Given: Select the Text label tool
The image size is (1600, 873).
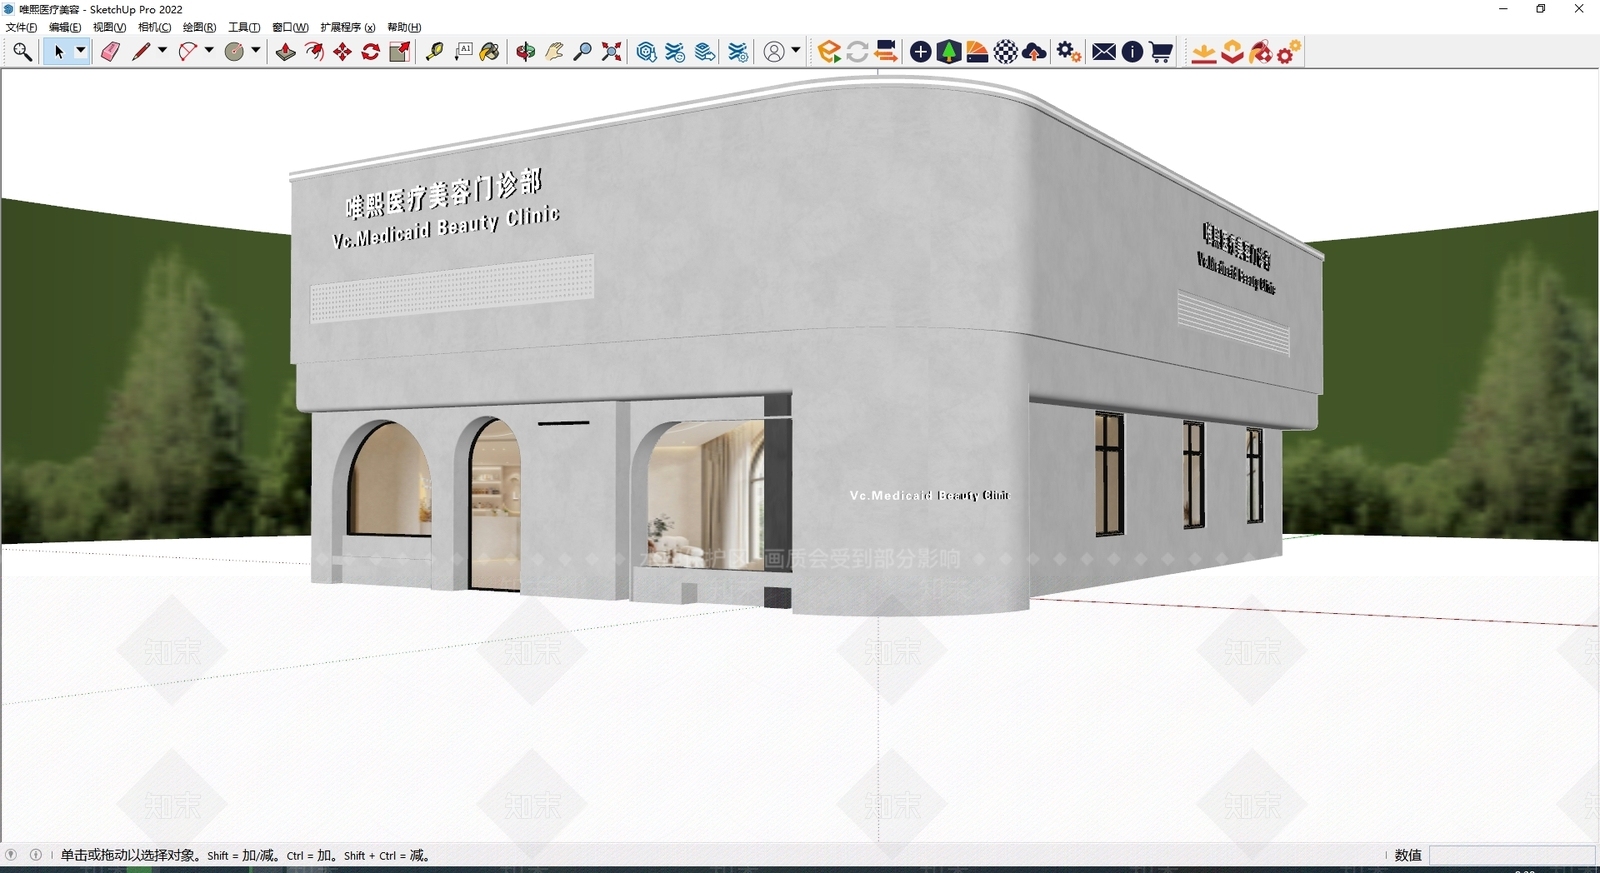Looking at the screenshot, I should coord(463,52).
